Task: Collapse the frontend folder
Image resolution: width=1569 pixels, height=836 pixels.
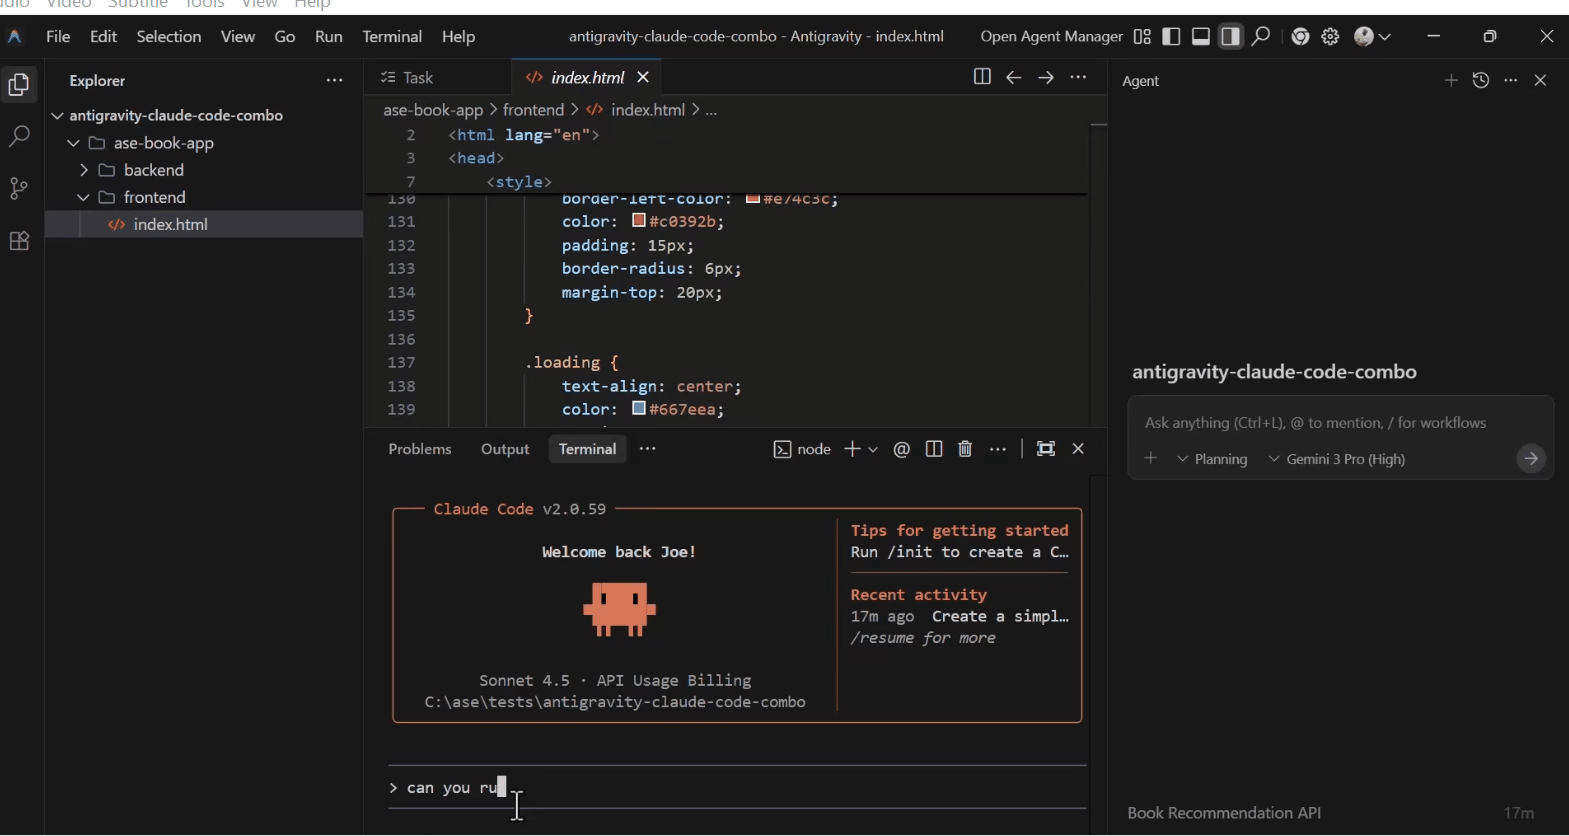Action: (x=83, y=198)
